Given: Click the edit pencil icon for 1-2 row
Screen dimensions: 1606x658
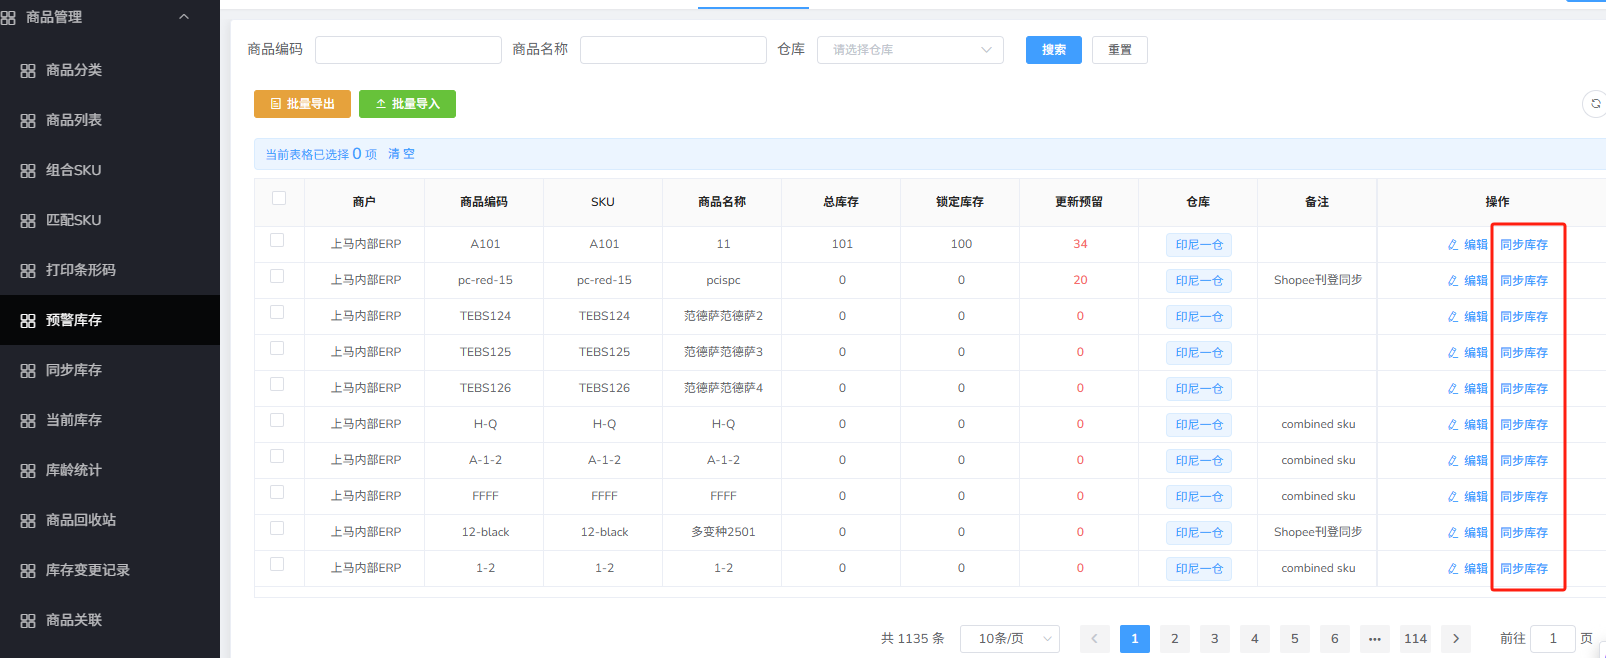Looking at the screenshot, I should (x=1453, y=569).
